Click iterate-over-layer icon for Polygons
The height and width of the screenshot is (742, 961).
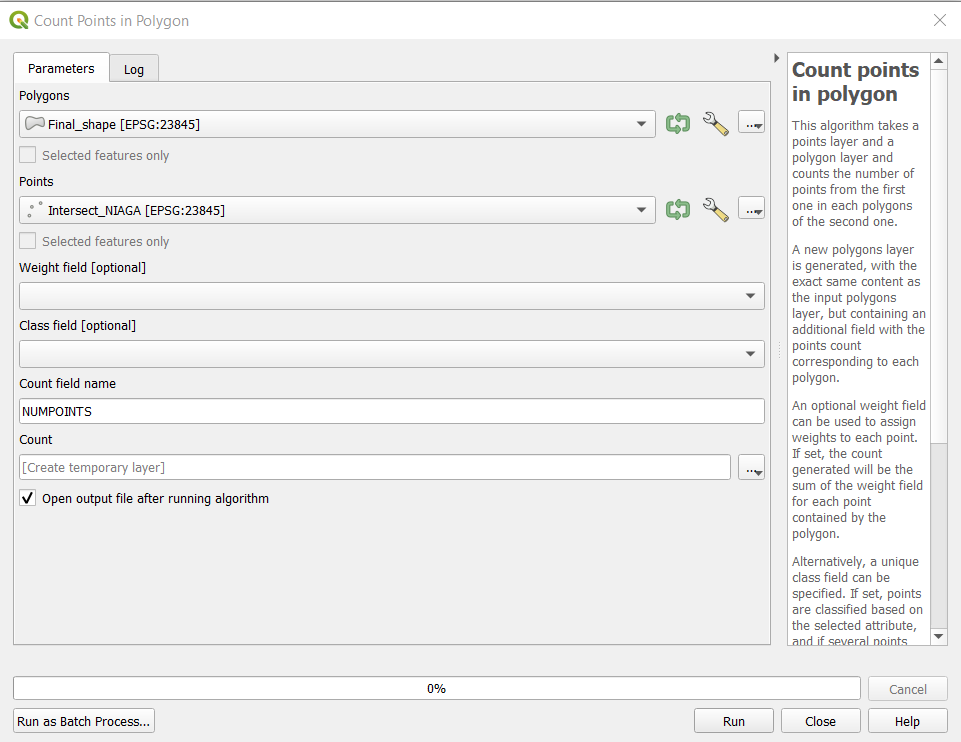pos(677,124)
